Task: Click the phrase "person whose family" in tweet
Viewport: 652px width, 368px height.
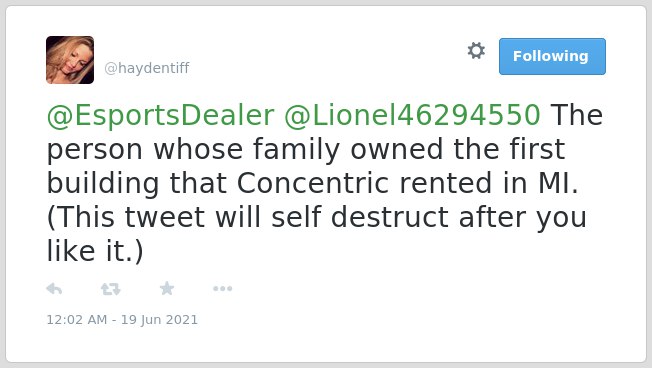Action: point(193,150)
